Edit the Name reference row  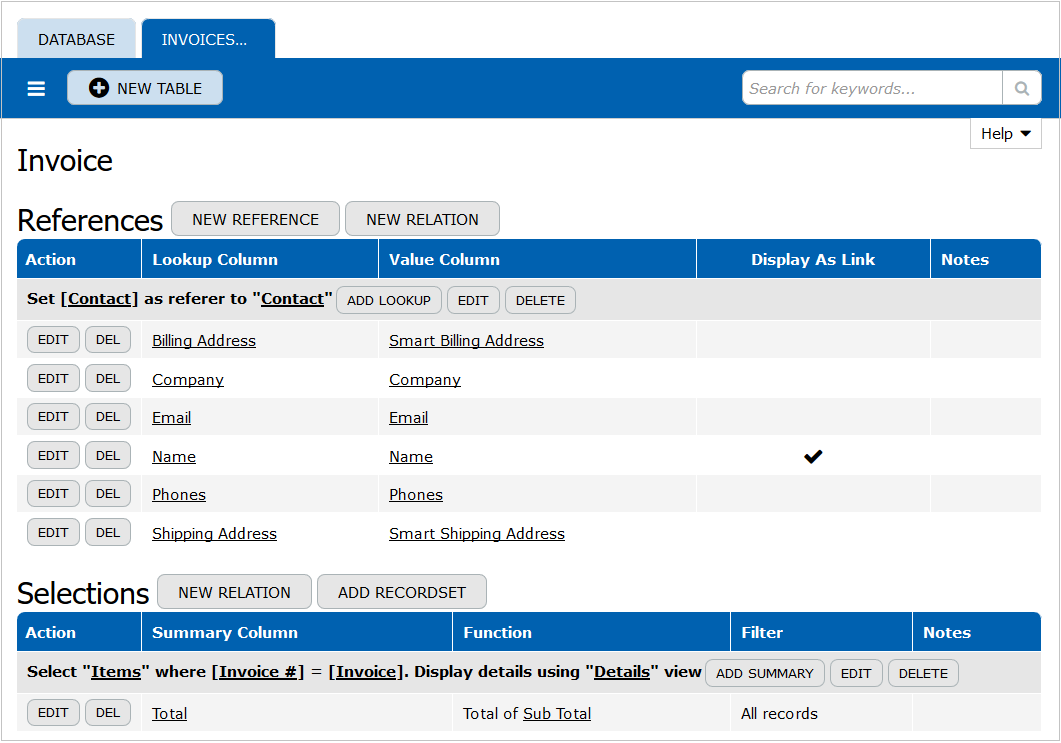tap(53, 455)
